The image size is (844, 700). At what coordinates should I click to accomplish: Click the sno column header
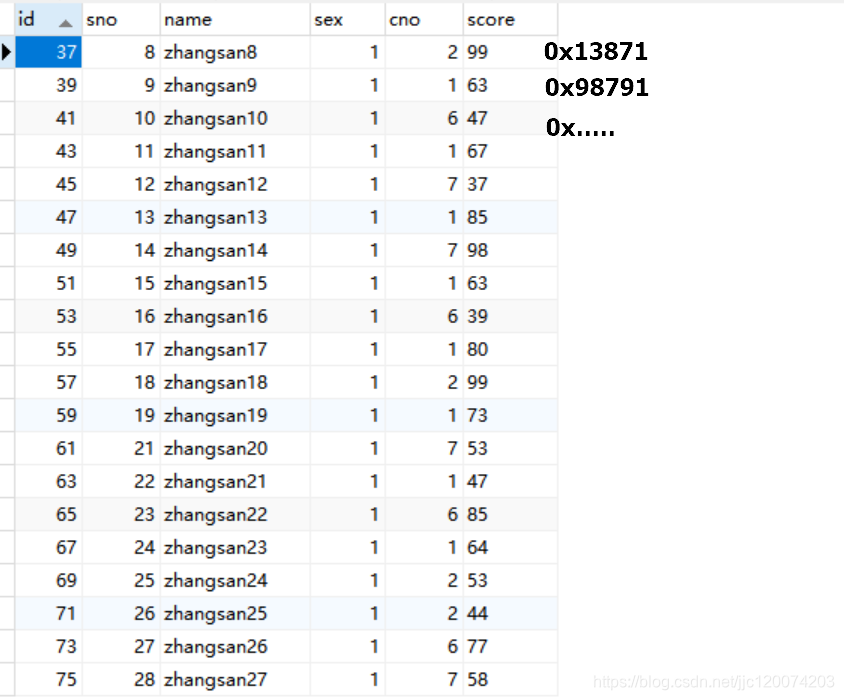tap(121, 20)
